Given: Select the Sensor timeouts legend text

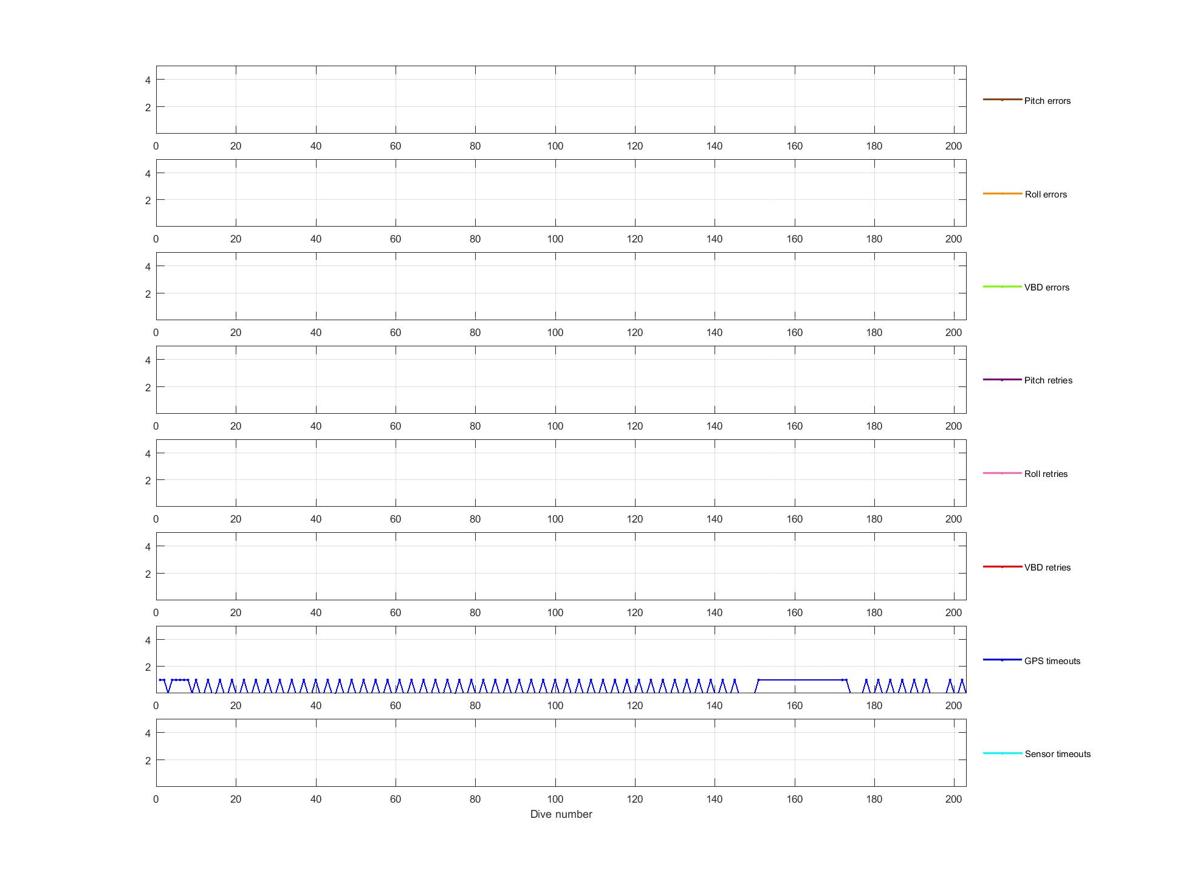Looking at the screenshot, I should pyautogui.click(x=1058, y=754).
